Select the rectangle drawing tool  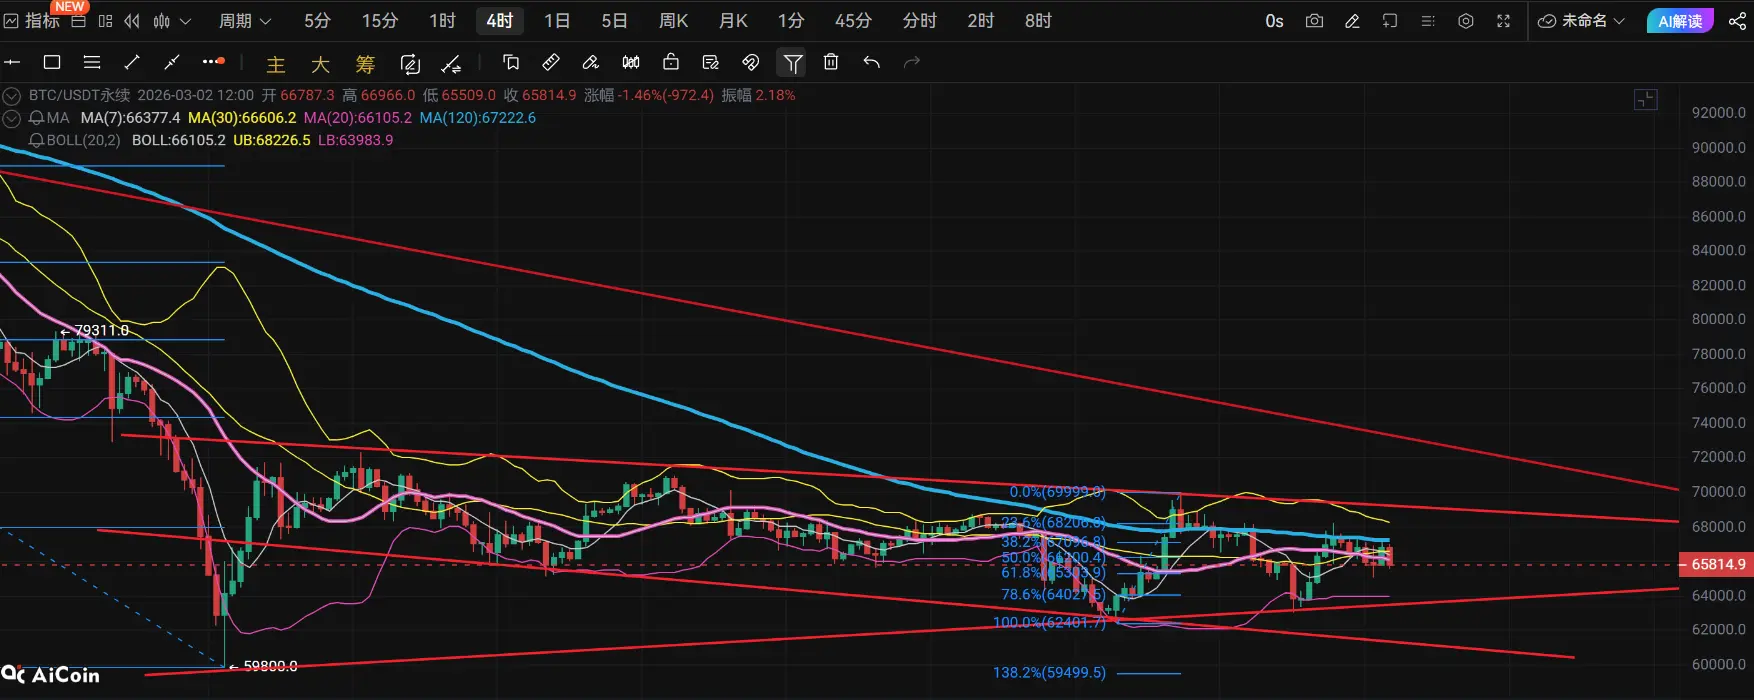tap(52, 62)
